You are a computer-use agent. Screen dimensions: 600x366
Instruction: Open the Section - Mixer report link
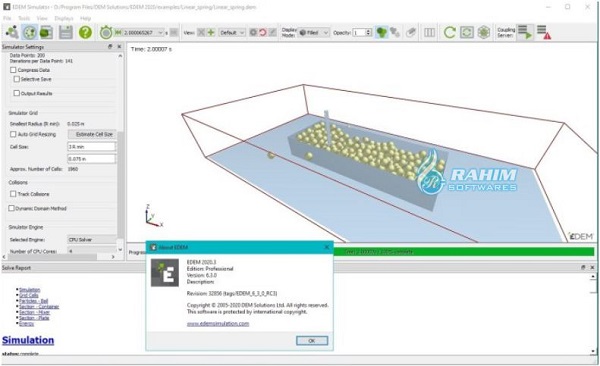[x=34, y=312]
